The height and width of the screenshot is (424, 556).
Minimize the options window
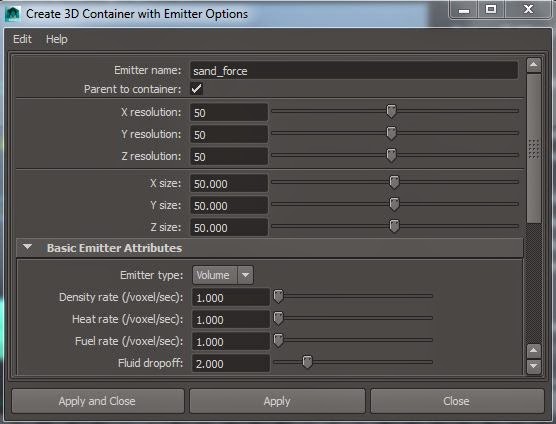[463, 10]
